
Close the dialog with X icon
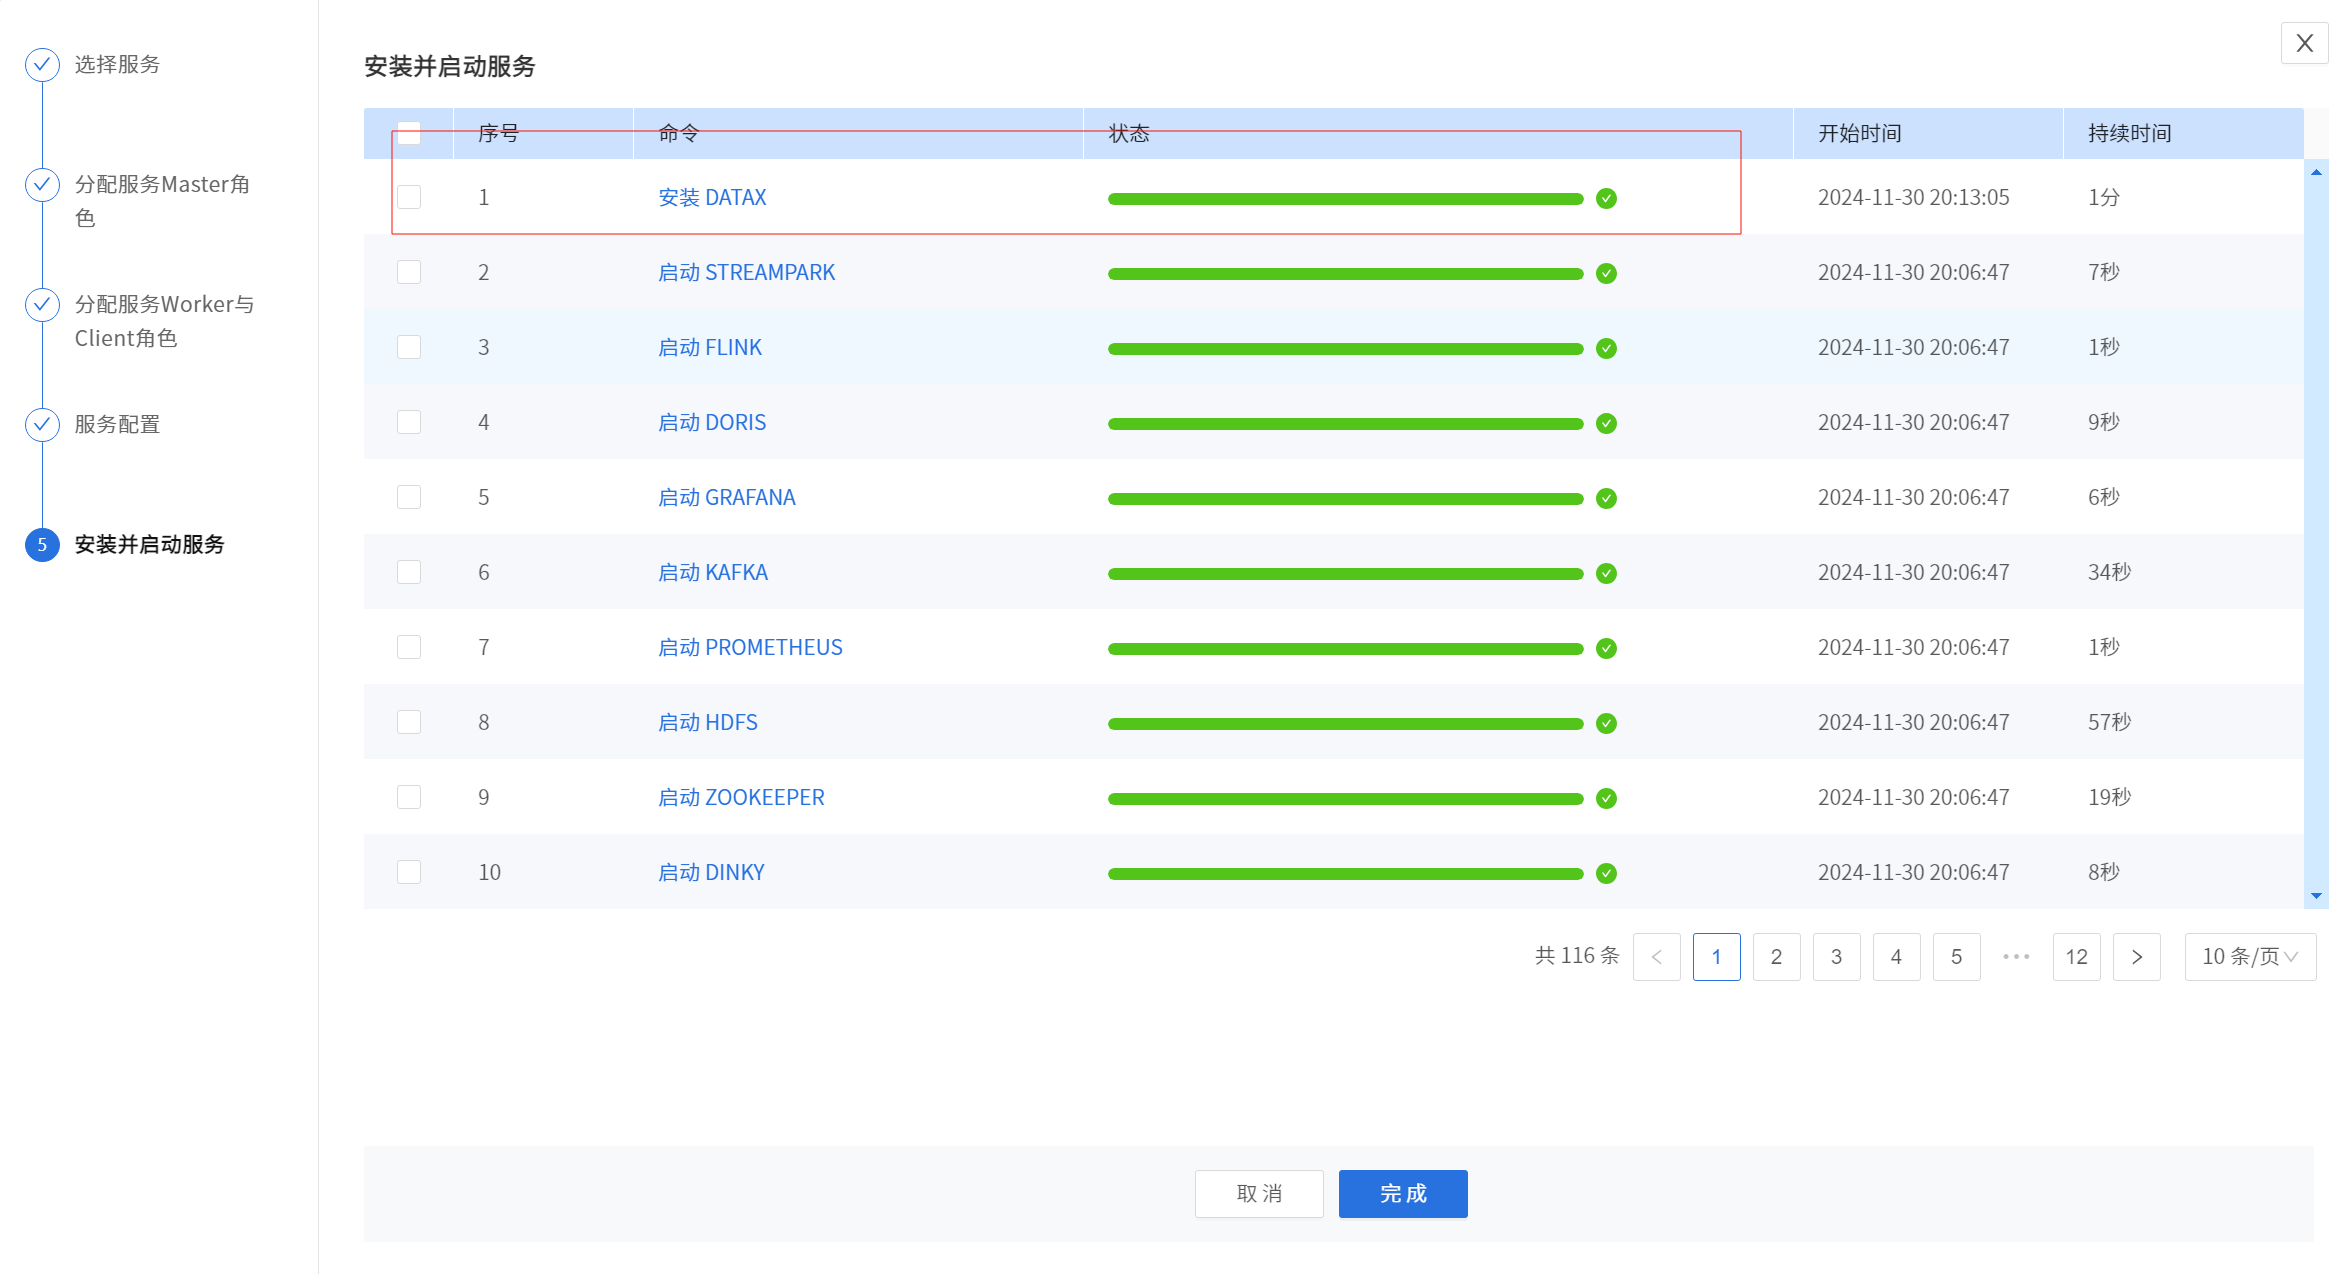point(2304,43)
